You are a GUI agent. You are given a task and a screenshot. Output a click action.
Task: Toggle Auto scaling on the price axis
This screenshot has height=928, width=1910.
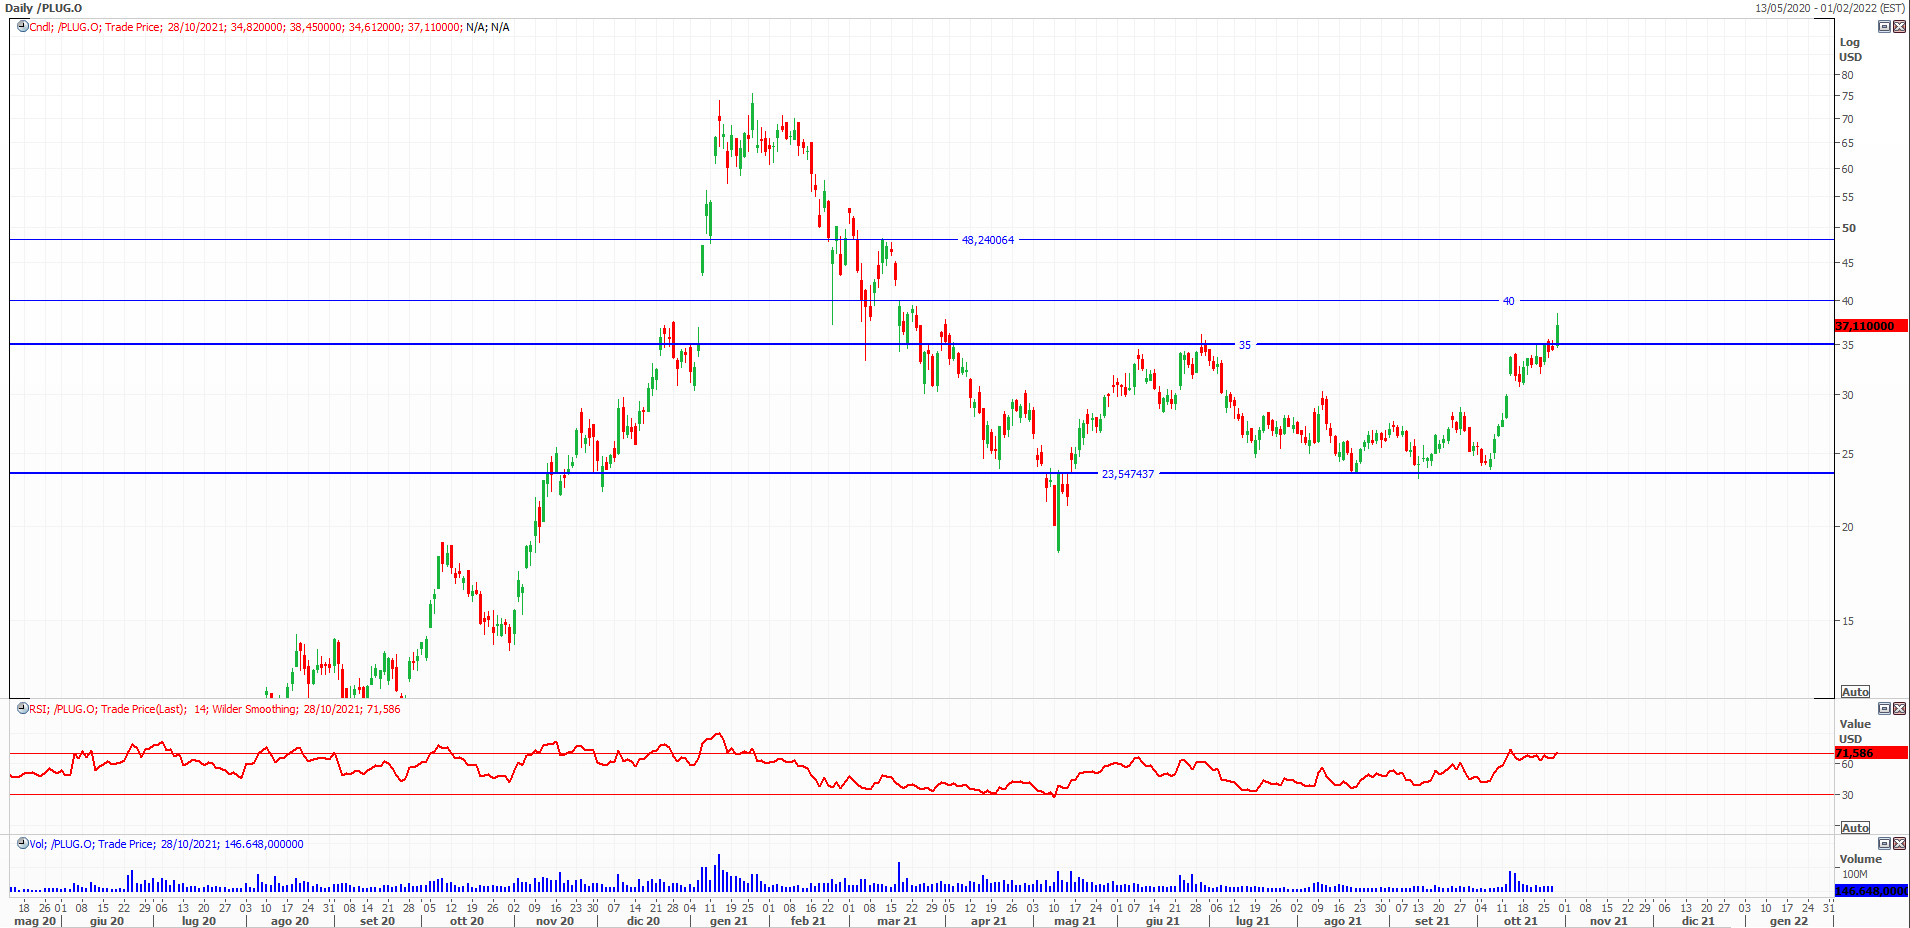click(x=1855, y=692)
